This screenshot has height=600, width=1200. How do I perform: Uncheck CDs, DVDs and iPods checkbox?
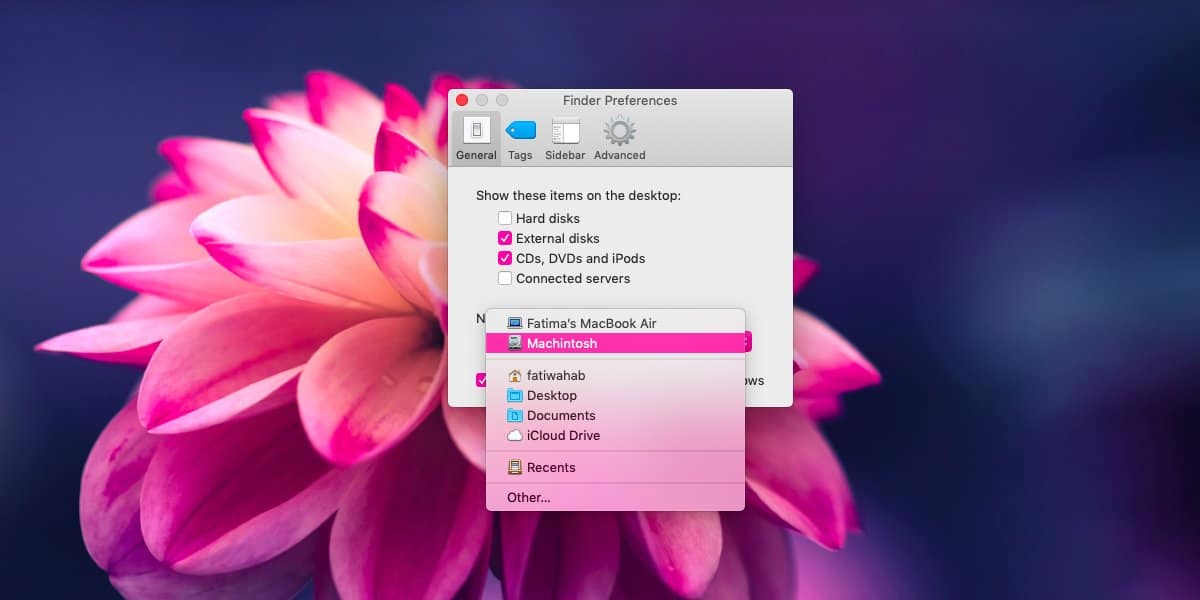point(505,258)
